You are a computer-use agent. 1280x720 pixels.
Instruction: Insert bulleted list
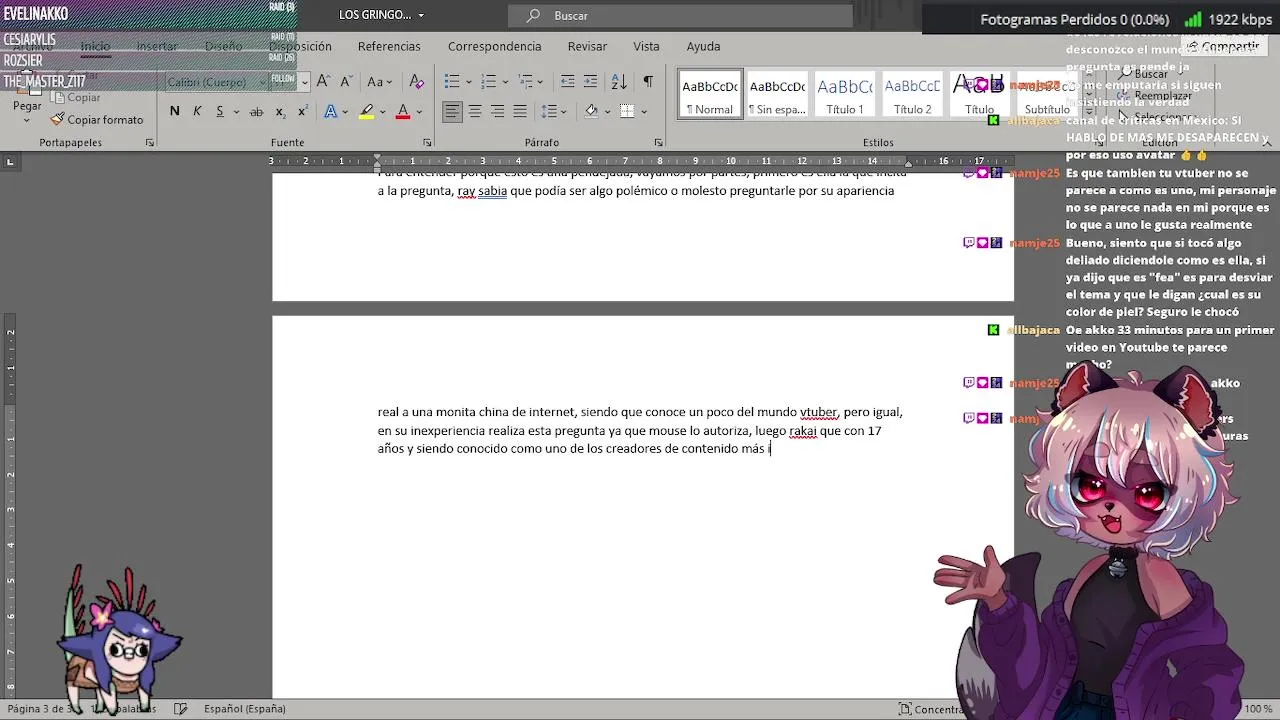452,81
